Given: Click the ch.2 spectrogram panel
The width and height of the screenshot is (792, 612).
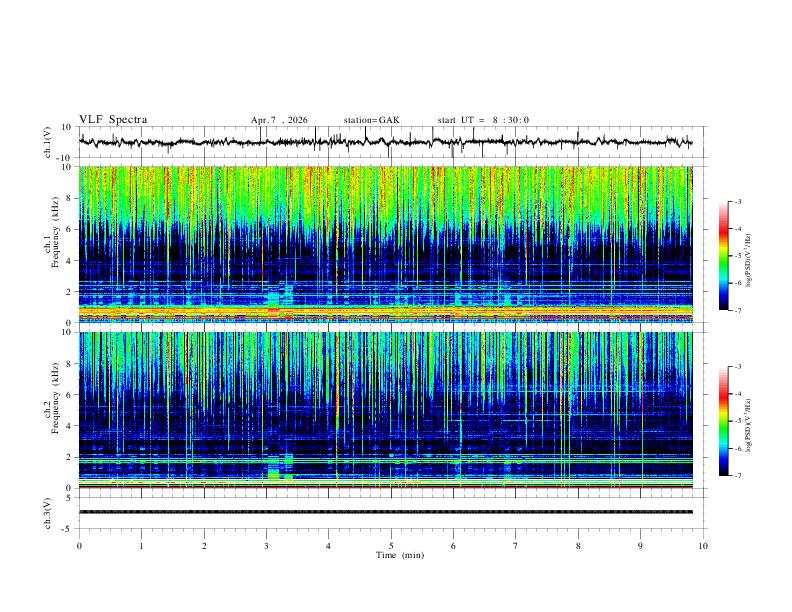Looking at the screenshot, I should pos(385,410).
